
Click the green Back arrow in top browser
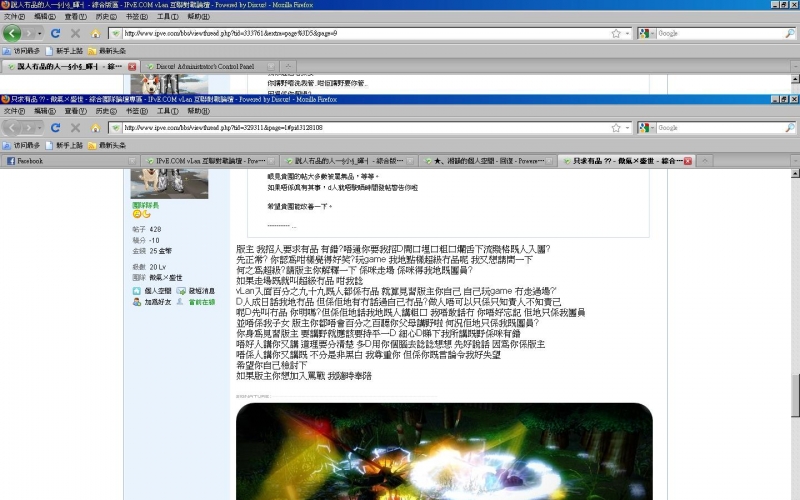[x=12, y=34]
